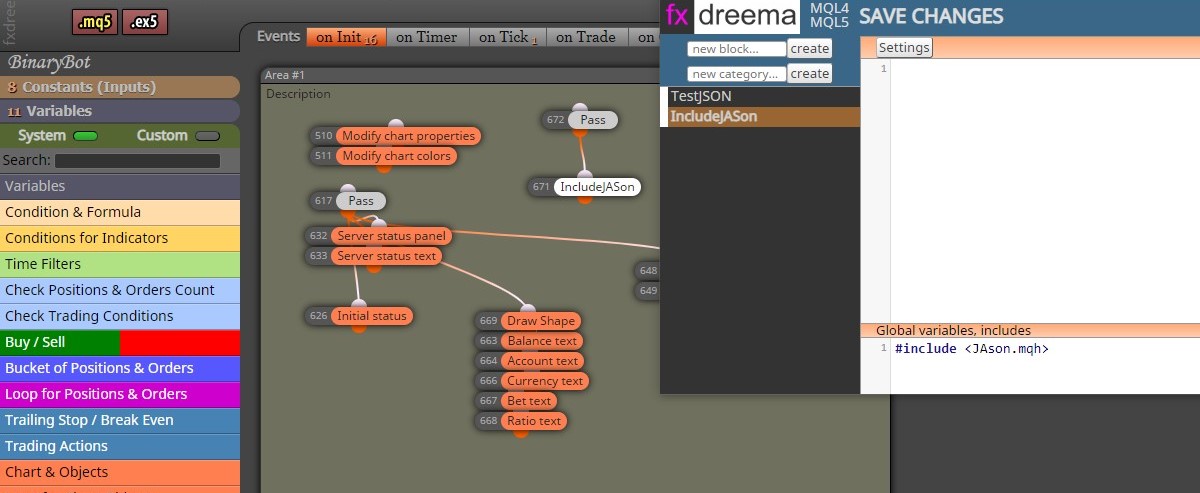Select IncludeJASon in the block list
Viewport: 1200px width, 493px height.
click(x=764, y=116)
